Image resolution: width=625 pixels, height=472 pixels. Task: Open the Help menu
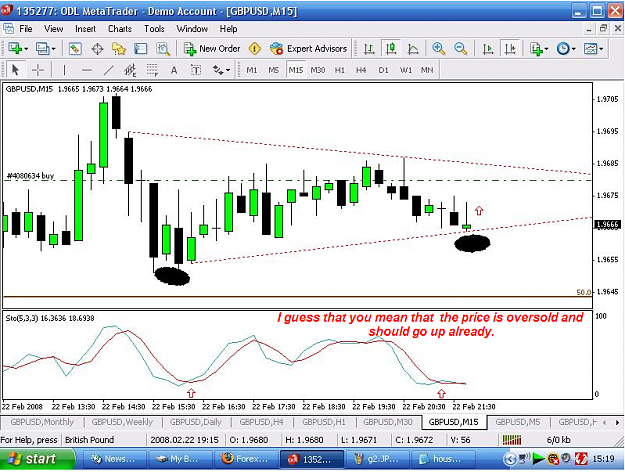[x=228, y=29]
